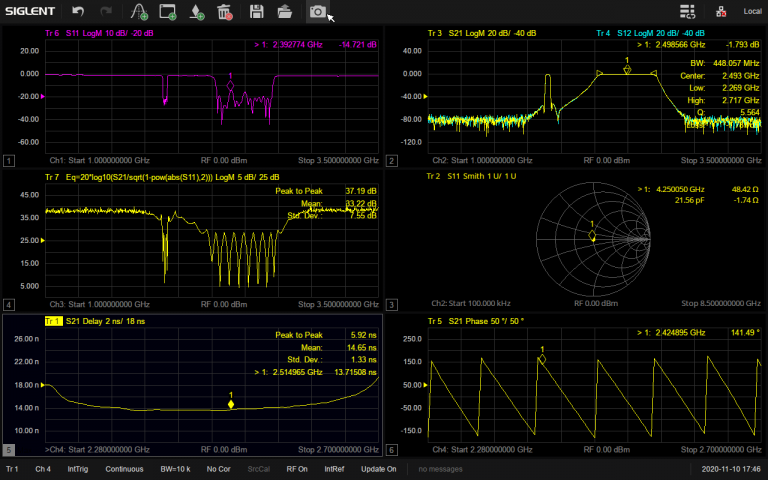This screenshot has width=768, height=480.
Task: Open the menu panel icon at top right
Action: click(x=687, y=12)
